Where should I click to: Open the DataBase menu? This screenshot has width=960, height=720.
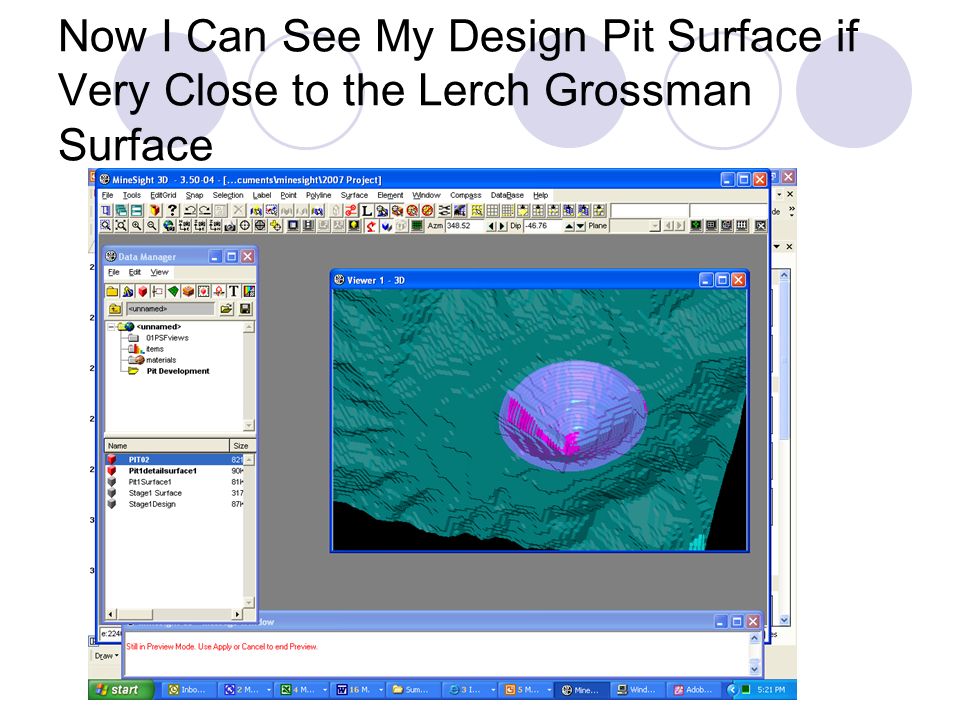[x=507, y=195]
